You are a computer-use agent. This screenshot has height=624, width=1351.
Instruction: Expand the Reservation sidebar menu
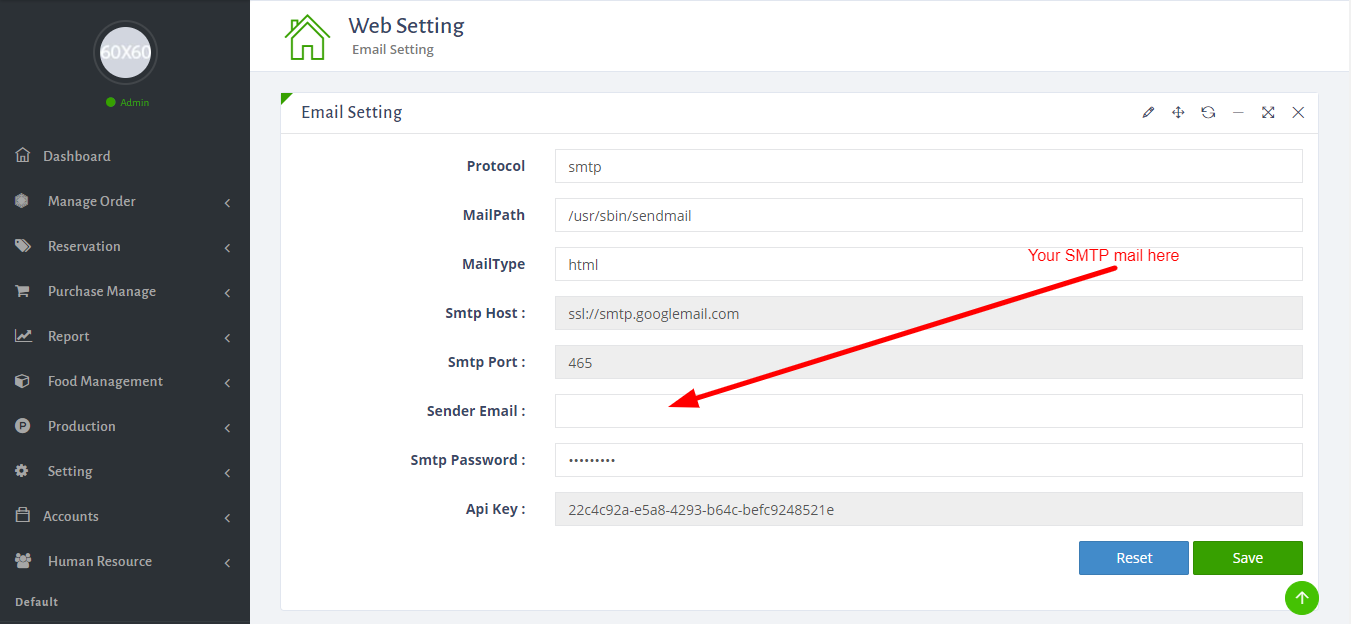click(84, 246)
